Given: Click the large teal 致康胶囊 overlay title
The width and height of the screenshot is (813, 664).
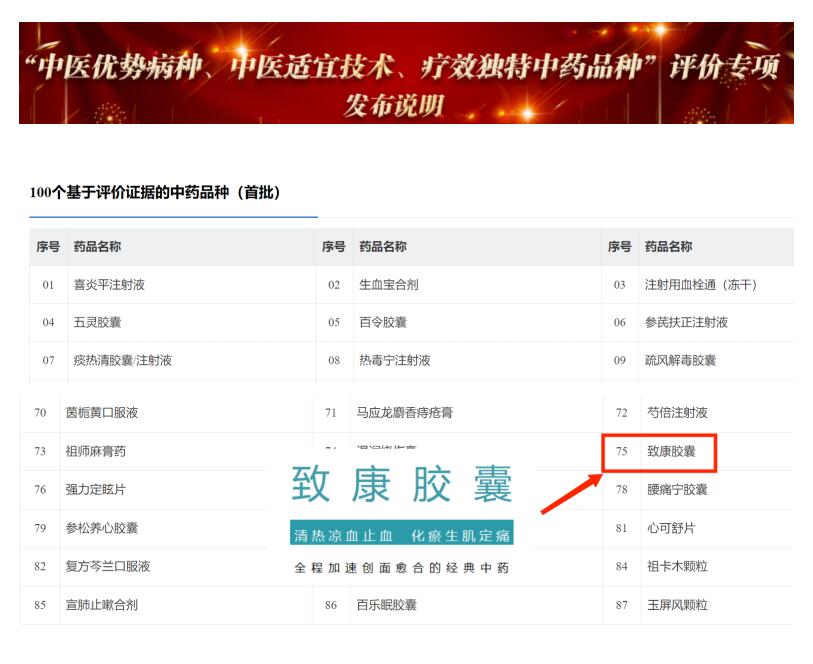Looking at the screenshot, I should 402,485.
